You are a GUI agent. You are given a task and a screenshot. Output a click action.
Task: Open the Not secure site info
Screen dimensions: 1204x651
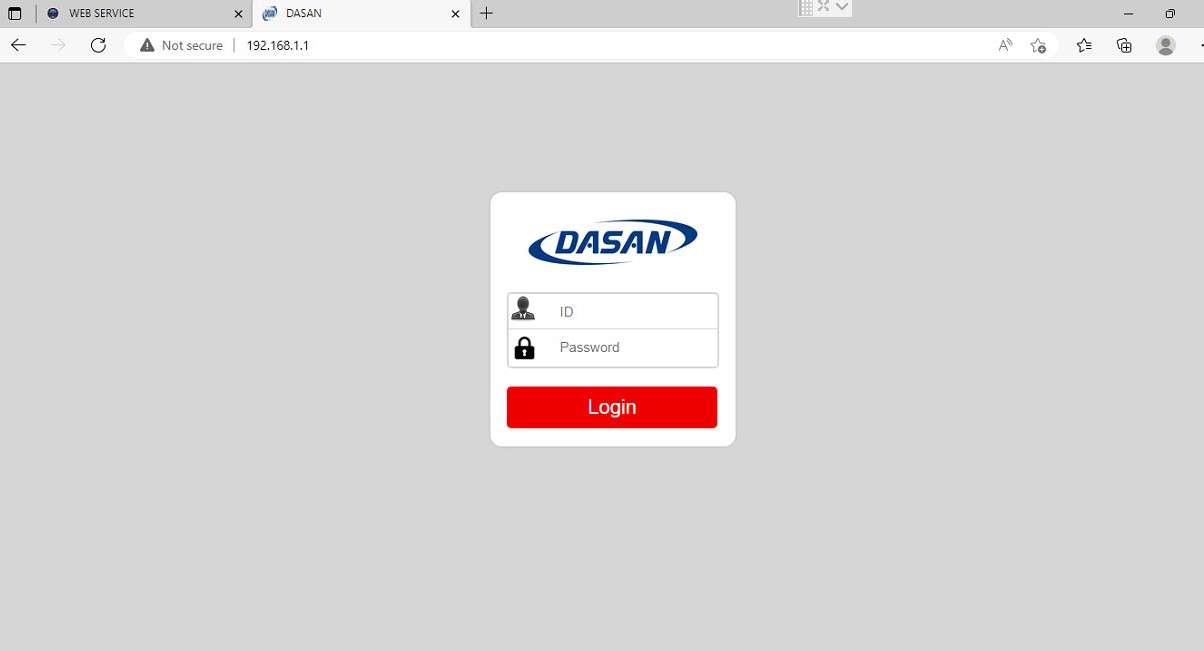click(181, 45)
